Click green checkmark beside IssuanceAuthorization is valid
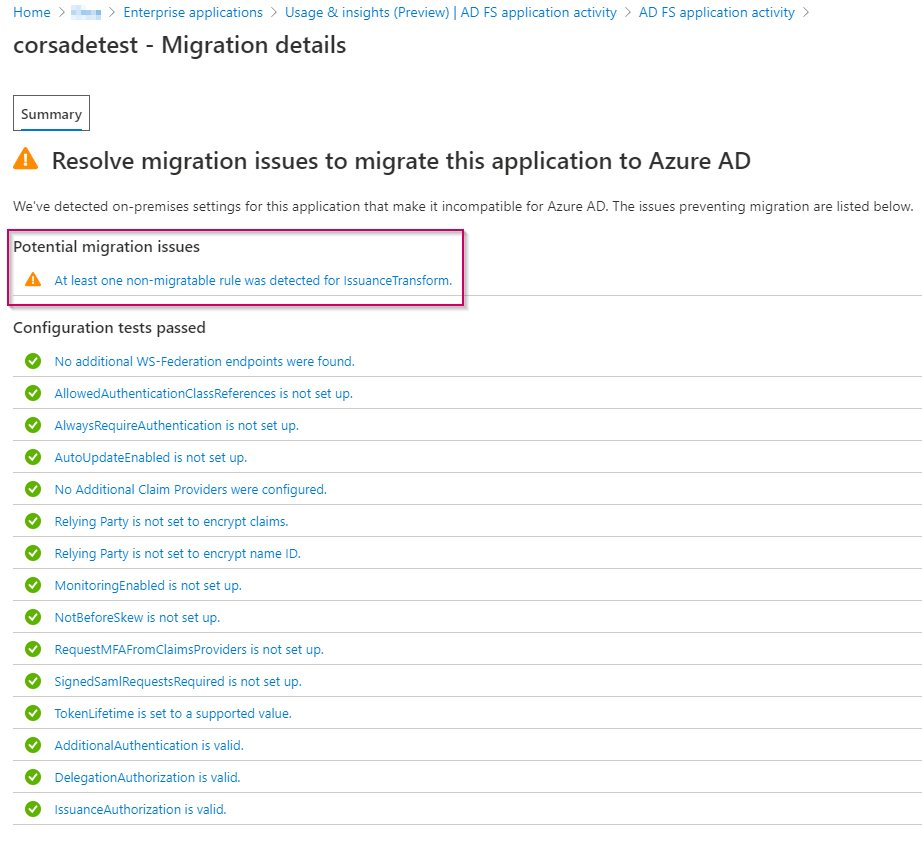Viewport: 922px width, 861px height. (x=33, y=809)
